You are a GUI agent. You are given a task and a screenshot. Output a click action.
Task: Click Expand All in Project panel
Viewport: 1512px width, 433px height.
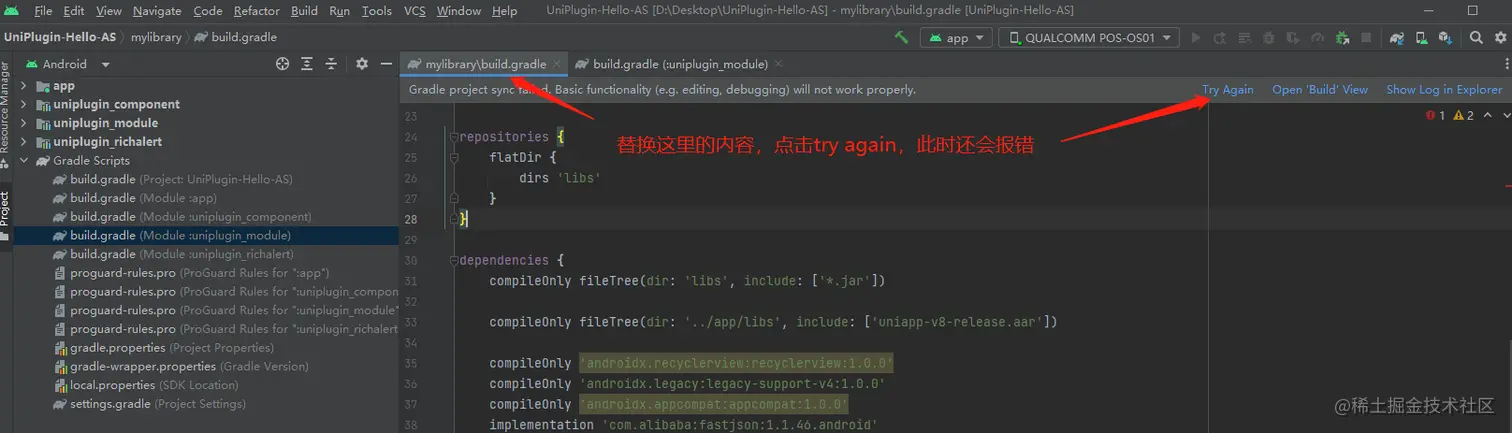click(x=307, y=64)
